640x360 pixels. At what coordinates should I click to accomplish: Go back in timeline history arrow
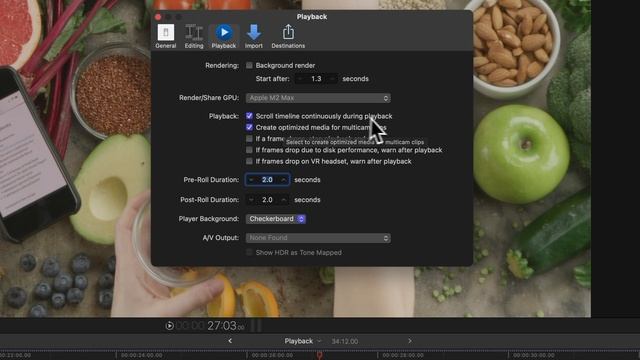[230, 341]
